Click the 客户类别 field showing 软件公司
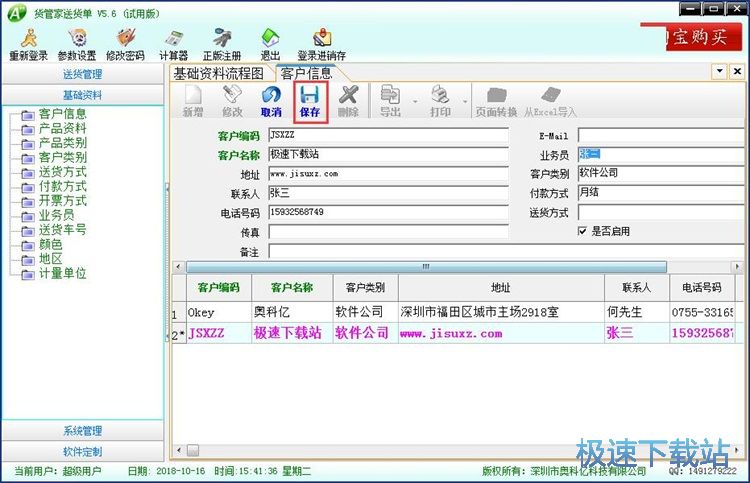Image resolution: width=750 pixels, height=483 pixels. [x=661, y=173]
